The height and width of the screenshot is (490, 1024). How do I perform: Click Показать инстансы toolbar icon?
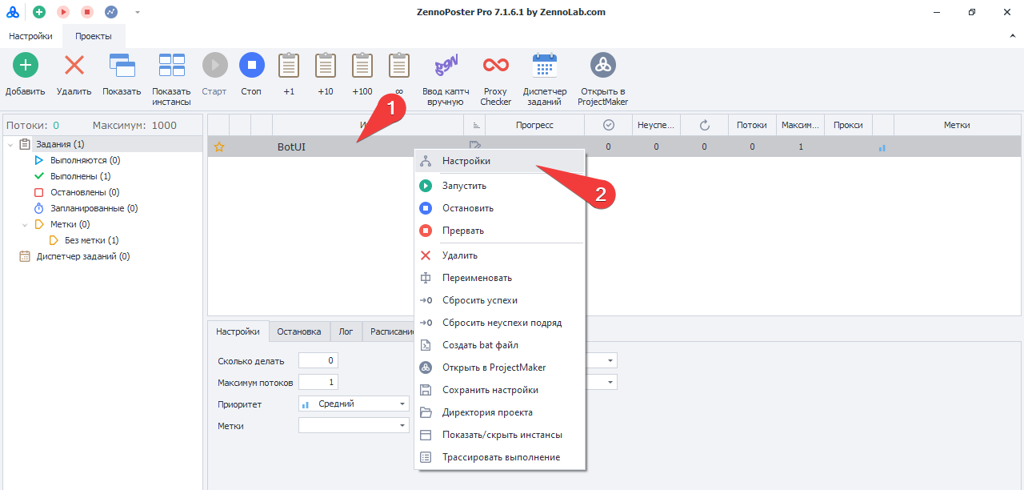(171, 66)
